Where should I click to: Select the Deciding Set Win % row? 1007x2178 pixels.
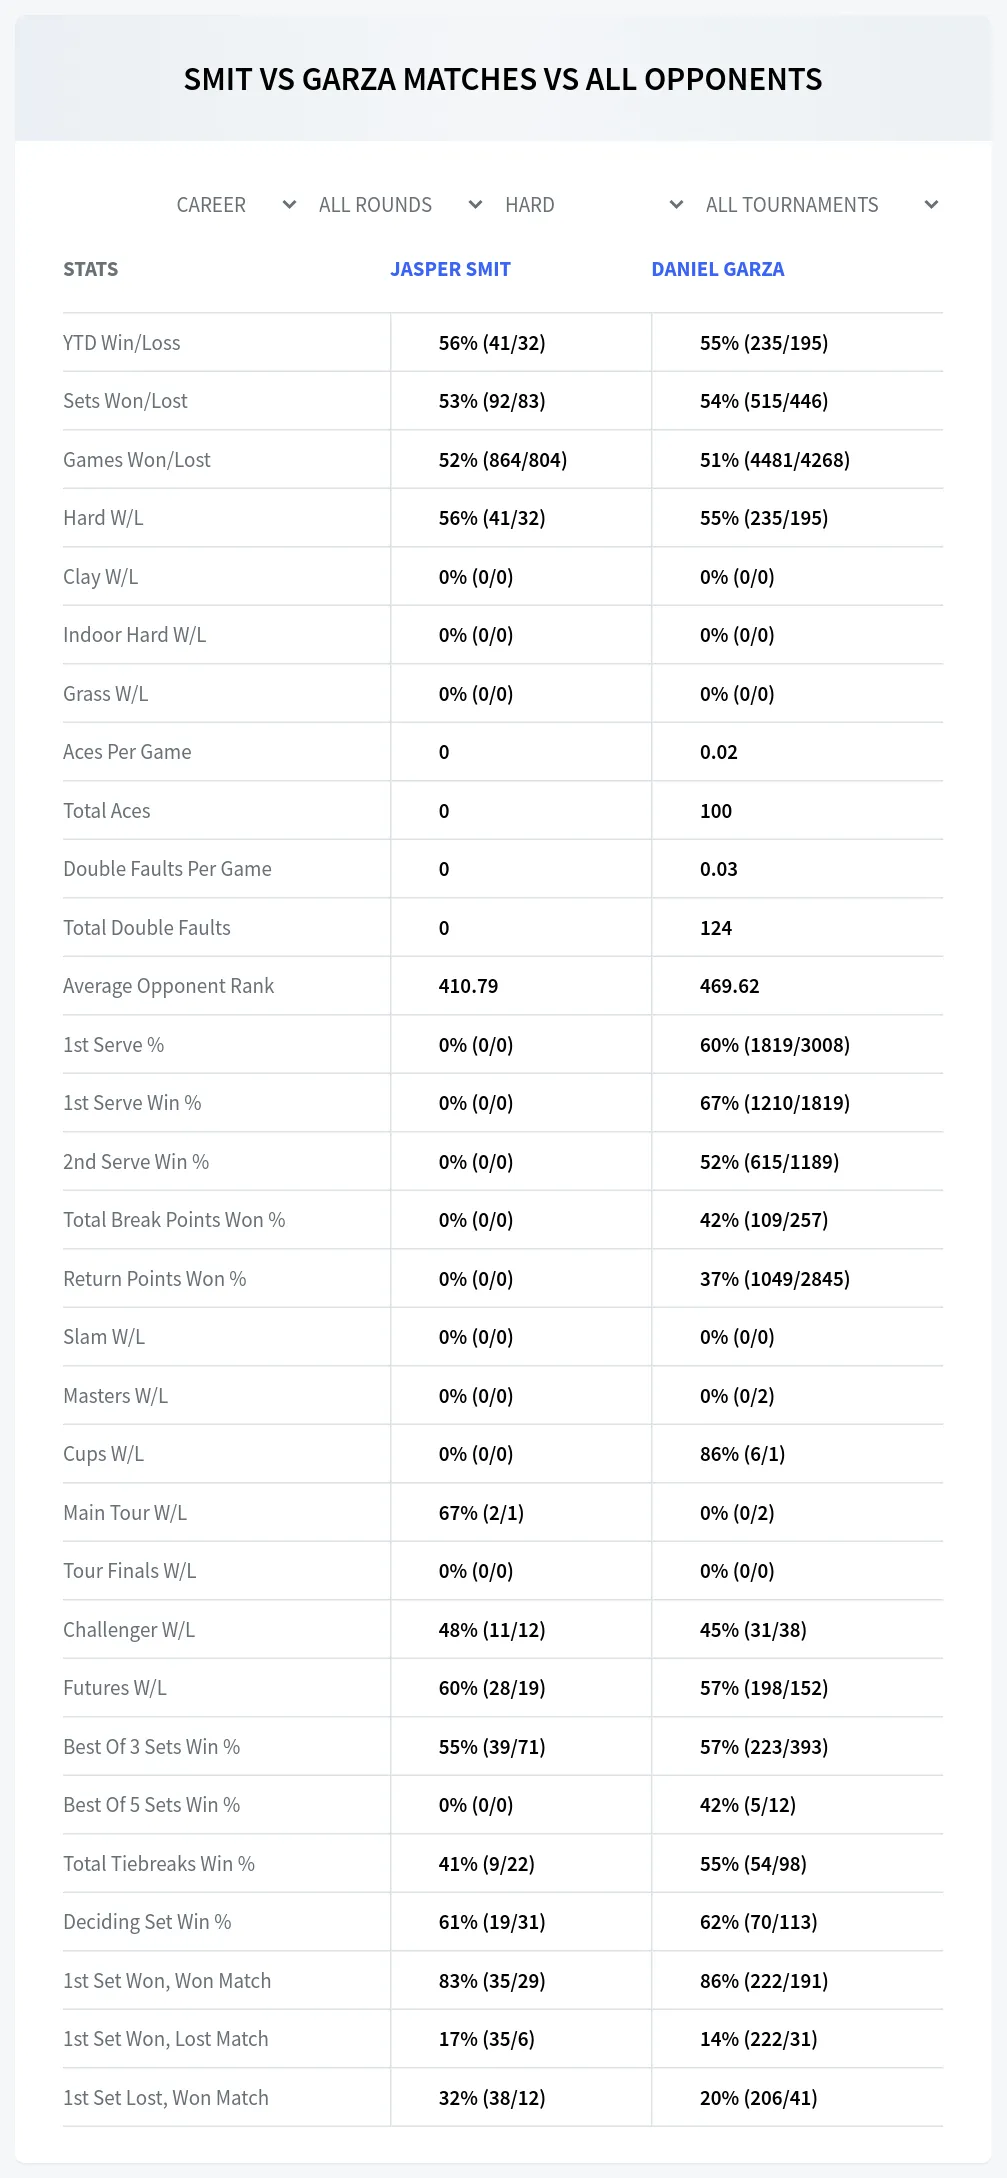[503, 1922]
